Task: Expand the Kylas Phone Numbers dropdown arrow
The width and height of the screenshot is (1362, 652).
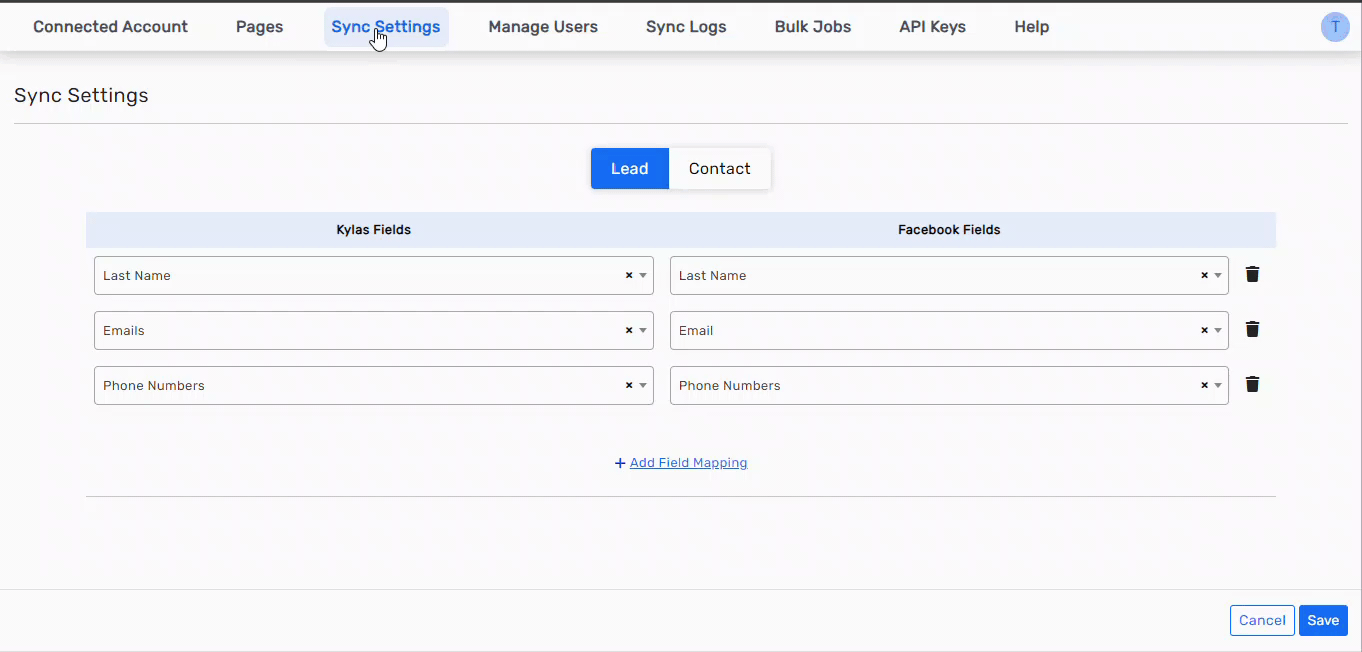Action: tap(643, 386)
